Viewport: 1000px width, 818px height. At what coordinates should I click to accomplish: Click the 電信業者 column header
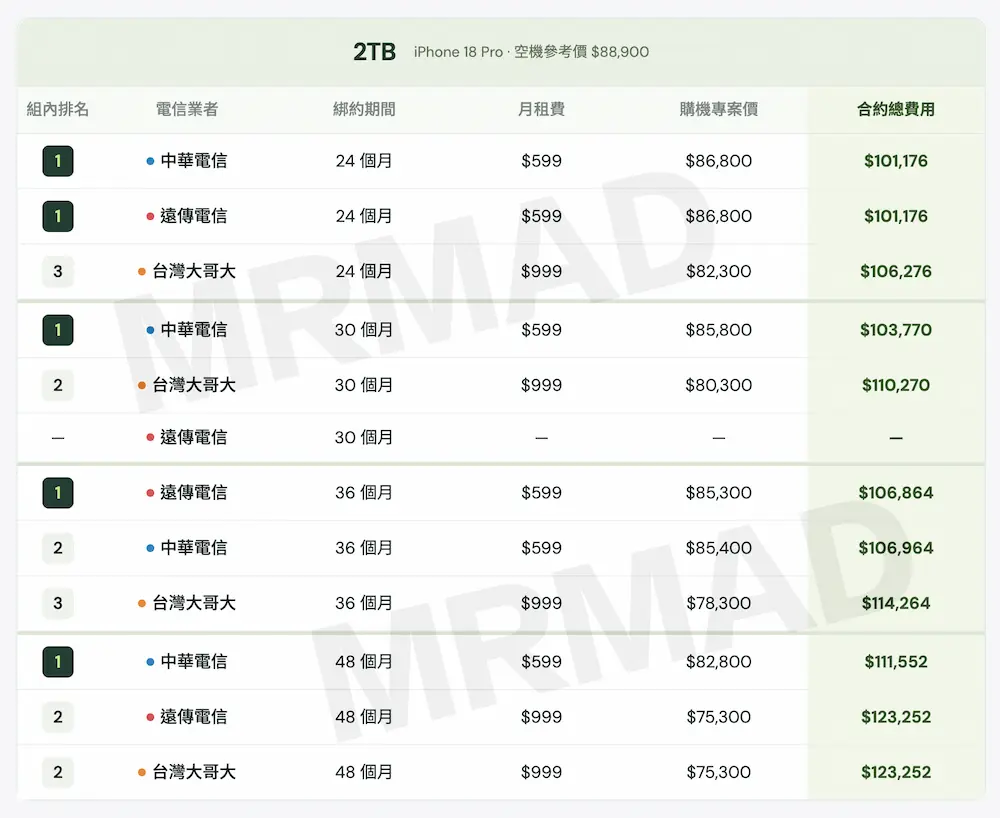tap(187, 109)
